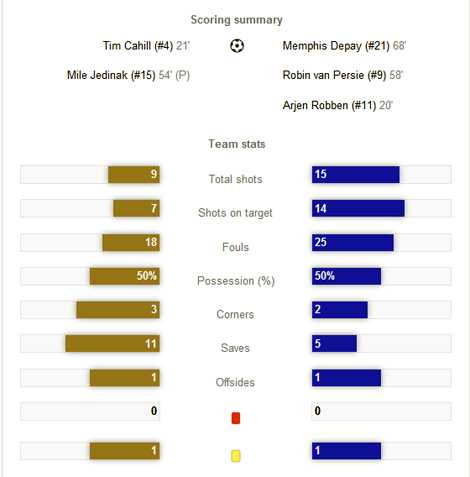Viewport: 470px width, 477px height.
Task: Open Memphis Depay (#21) scorer entry
Action: point(344,46)
